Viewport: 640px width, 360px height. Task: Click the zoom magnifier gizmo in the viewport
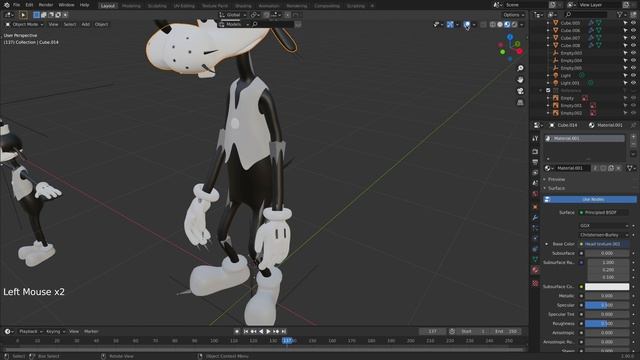click(x=520, y=68)
